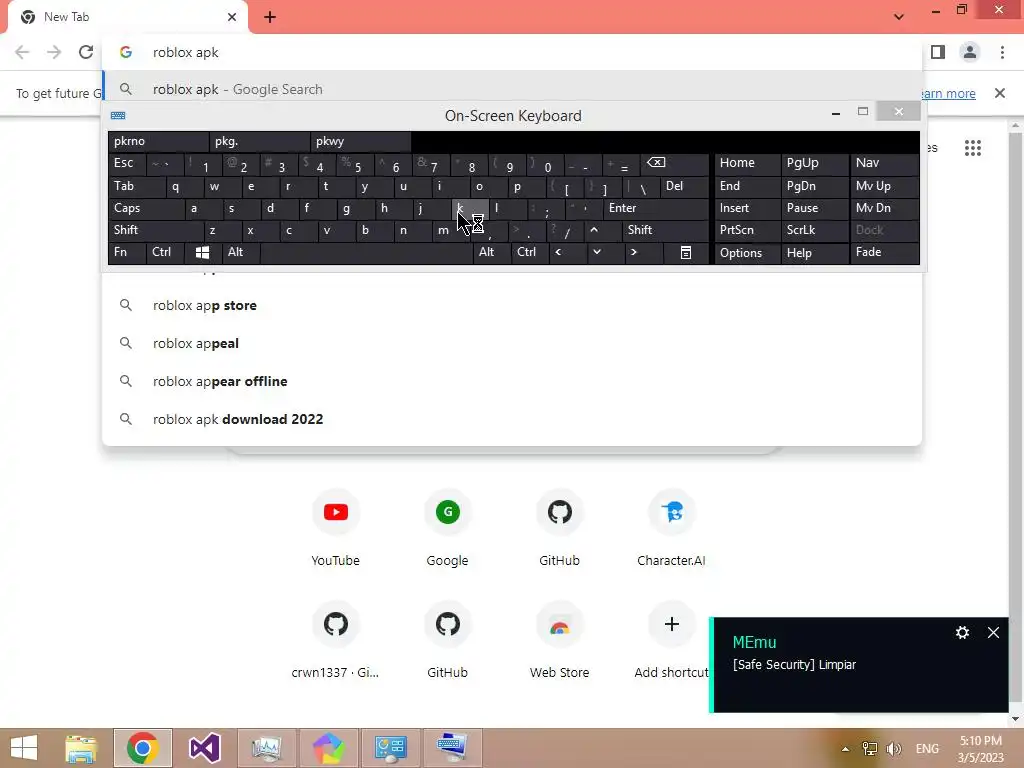1024x768 pixels.
Task: Open Chrome three-dot menu
Action: 1002,52
